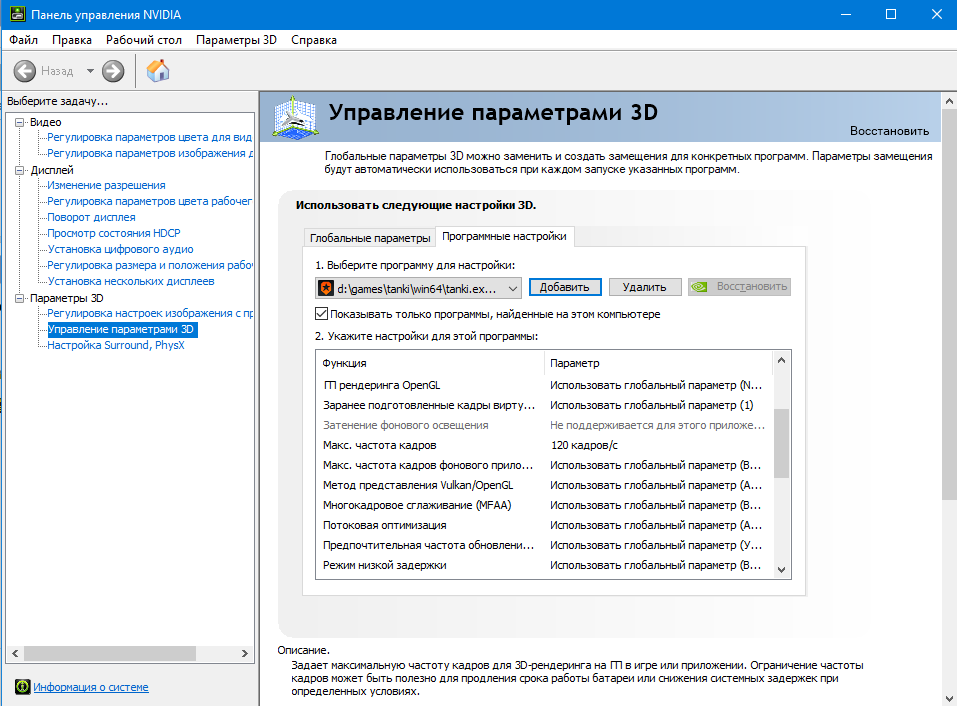Image resolution: width=957 pixels, height=706 pixels.
Task: Select Заранее подготовленные кадры row
Action: coord(544,405)
